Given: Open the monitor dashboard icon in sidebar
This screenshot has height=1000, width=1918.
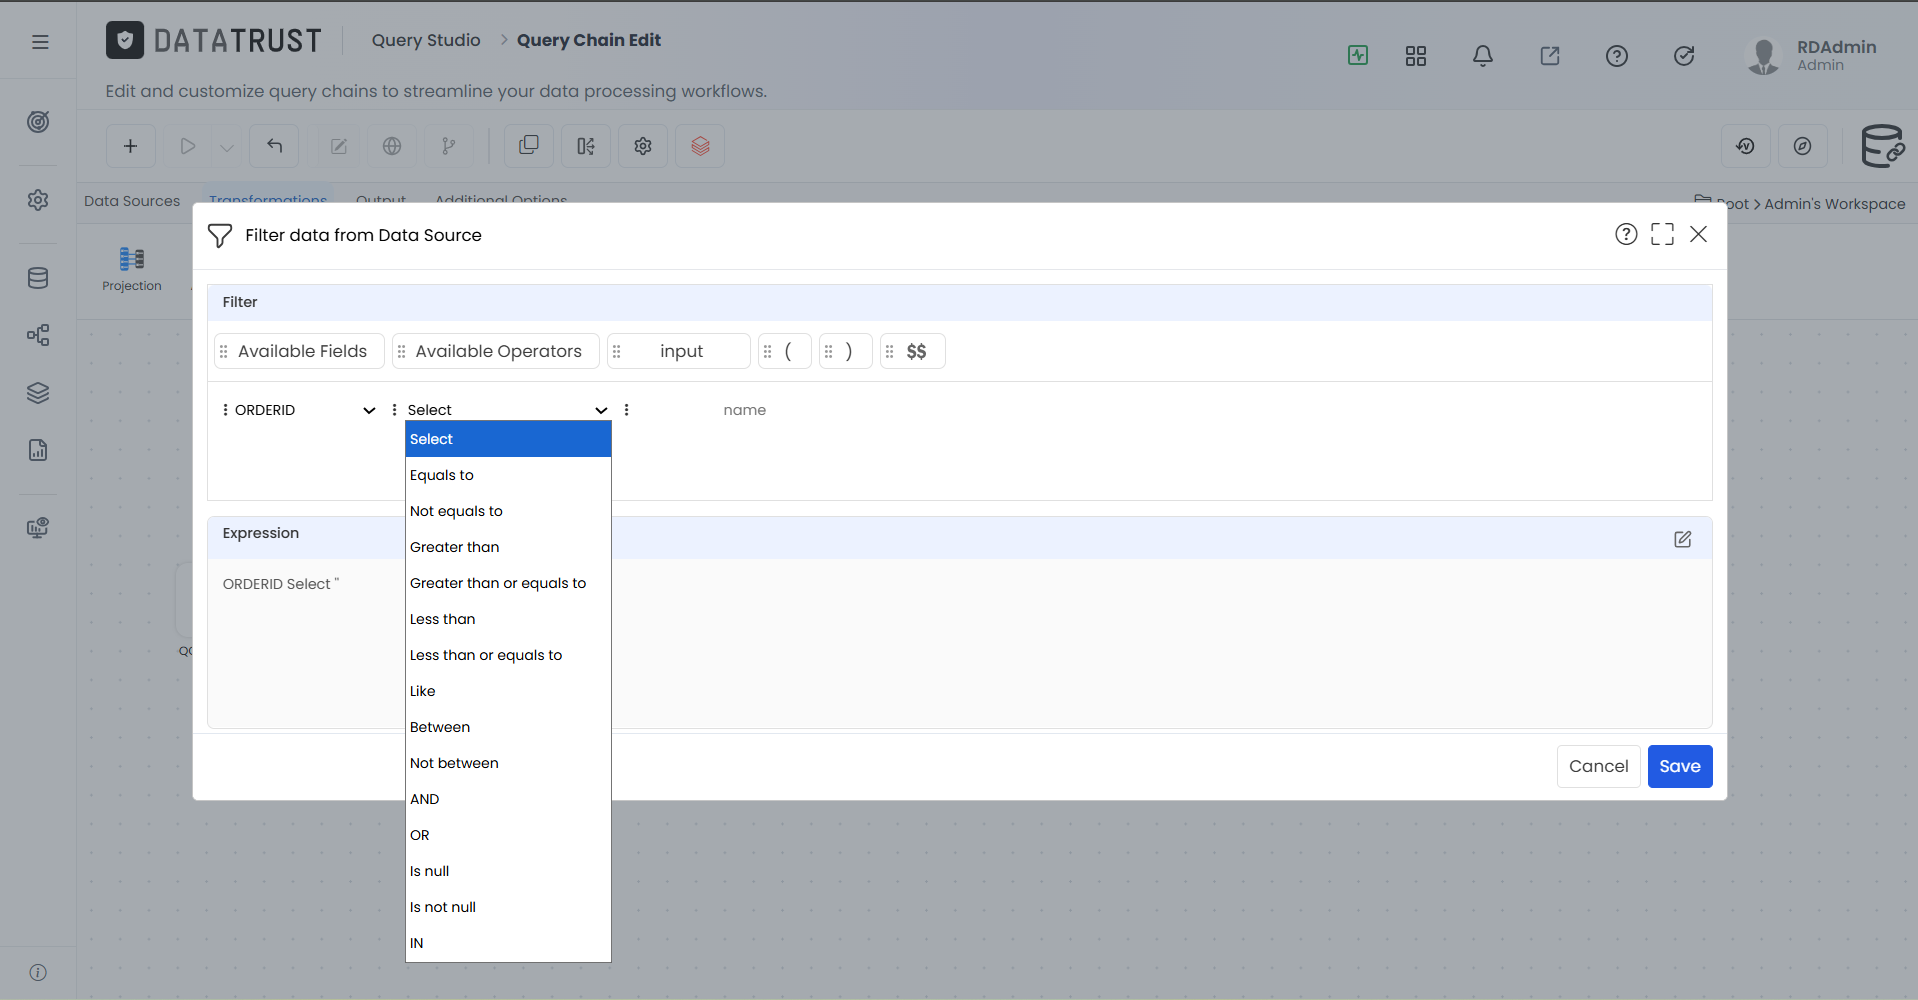Looking at the screenshot, I should click(38, 528).
